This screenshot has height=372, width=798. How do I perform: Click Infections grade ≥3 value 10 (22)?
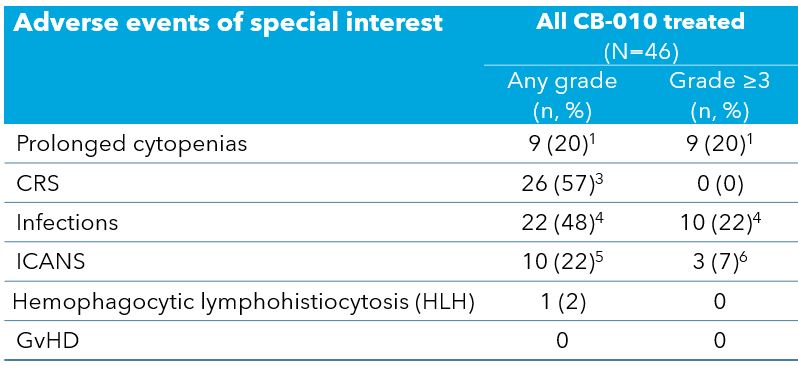coord(719,222)
